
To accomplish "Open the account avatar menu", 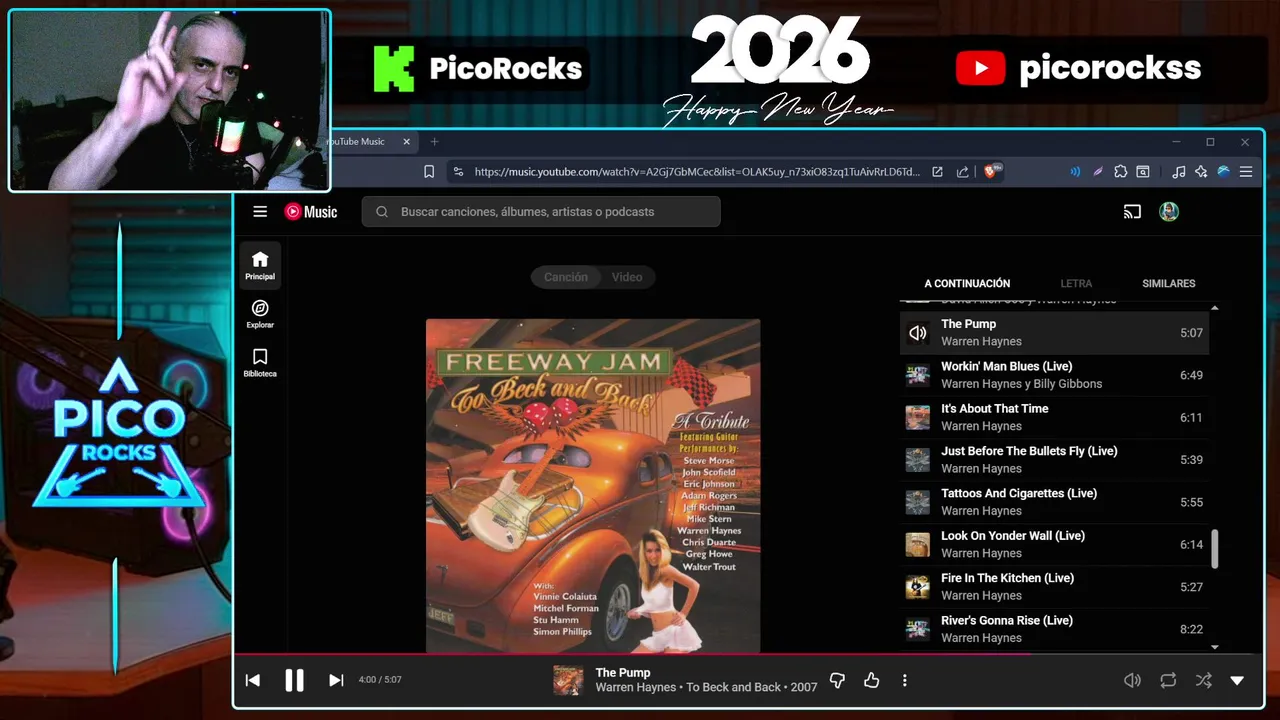I will pyautogui.click(x=1169, y=212).
